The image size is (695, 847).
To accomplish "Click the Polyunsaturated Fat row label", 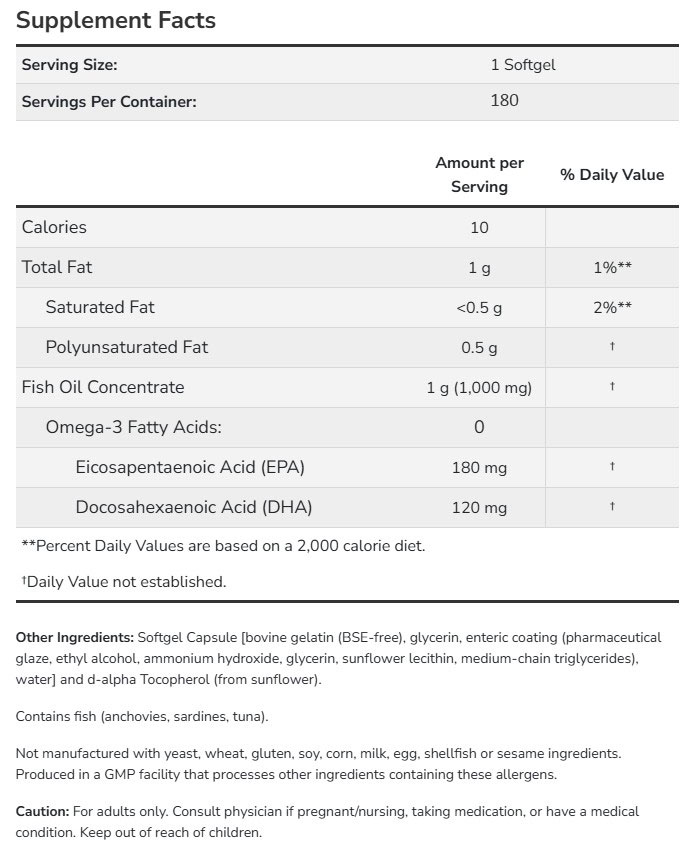I will [127, 347].
